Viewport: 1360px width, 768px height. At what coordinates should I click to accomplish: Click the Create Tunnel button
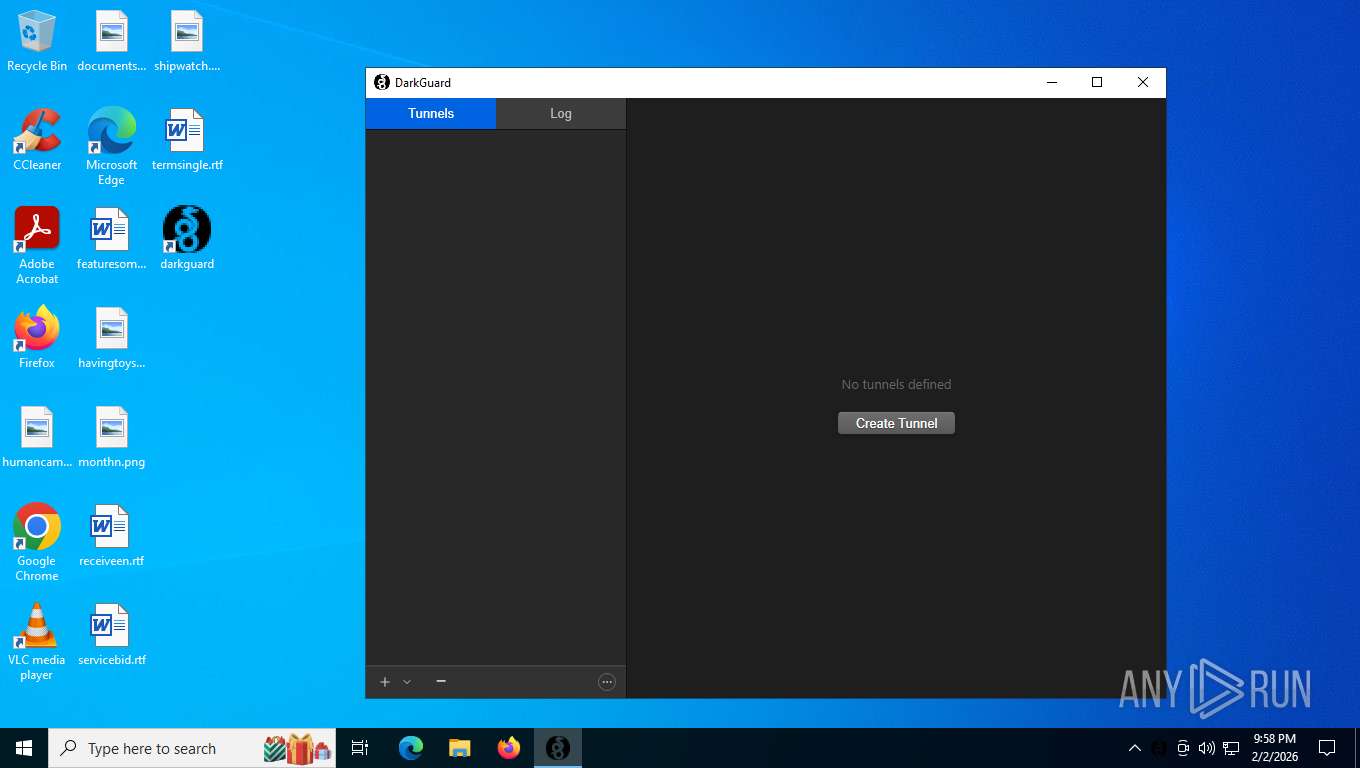pyautogui.click(x=896, y=423)
